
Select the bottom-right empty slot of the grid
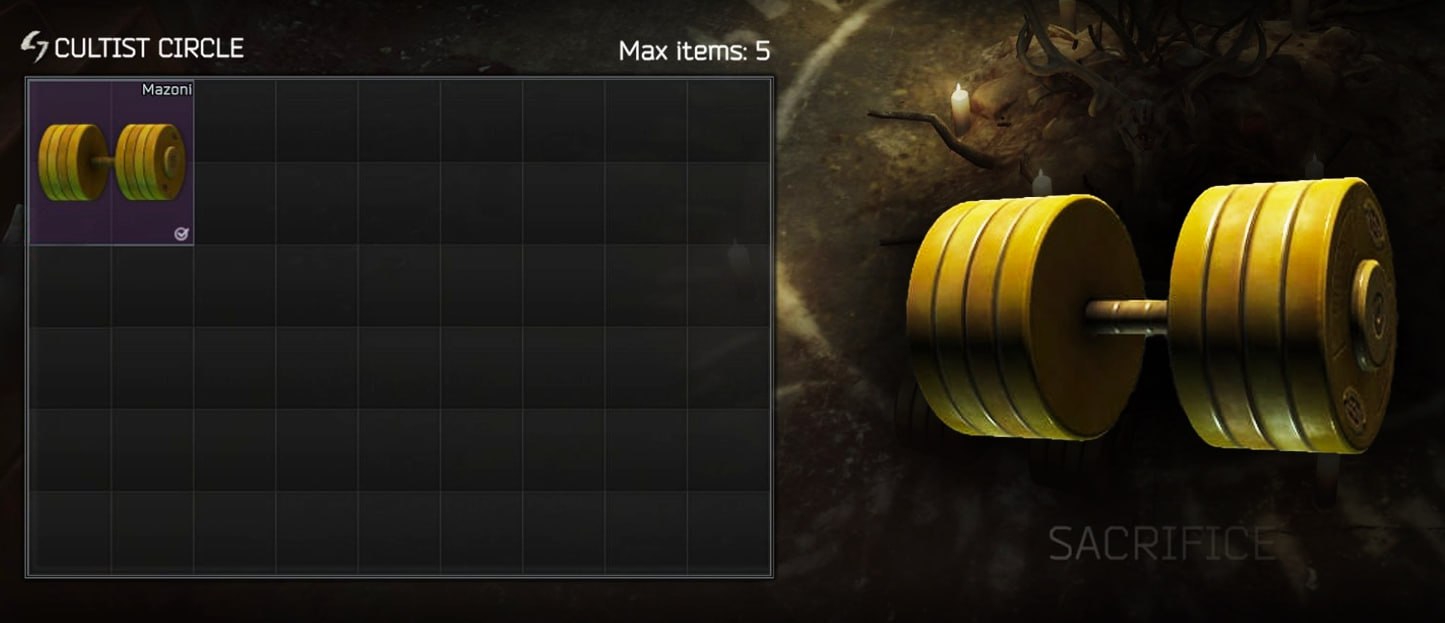click(728, 532)
